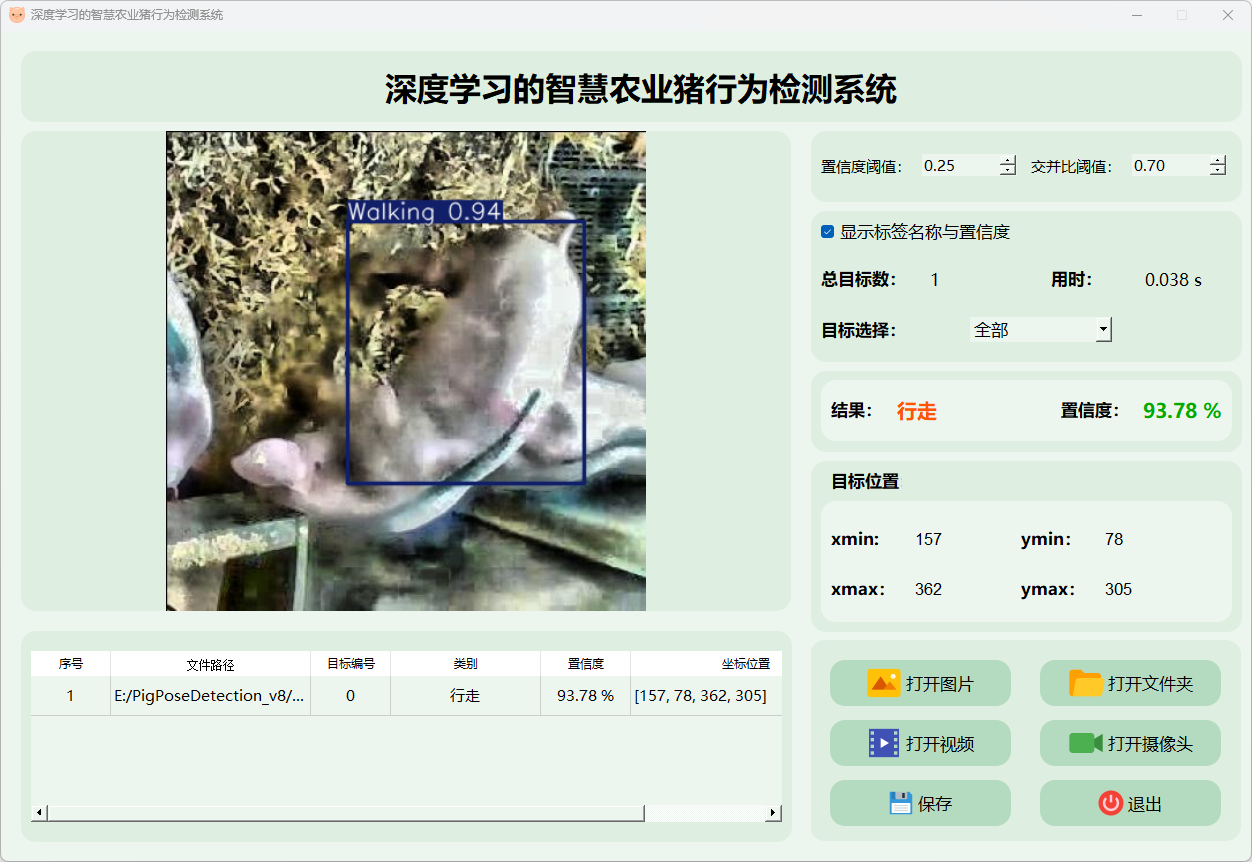The height and width of the screenshot is (862, 1252).
Task: Click the floppy disk save icon
Action: point(900,803)
